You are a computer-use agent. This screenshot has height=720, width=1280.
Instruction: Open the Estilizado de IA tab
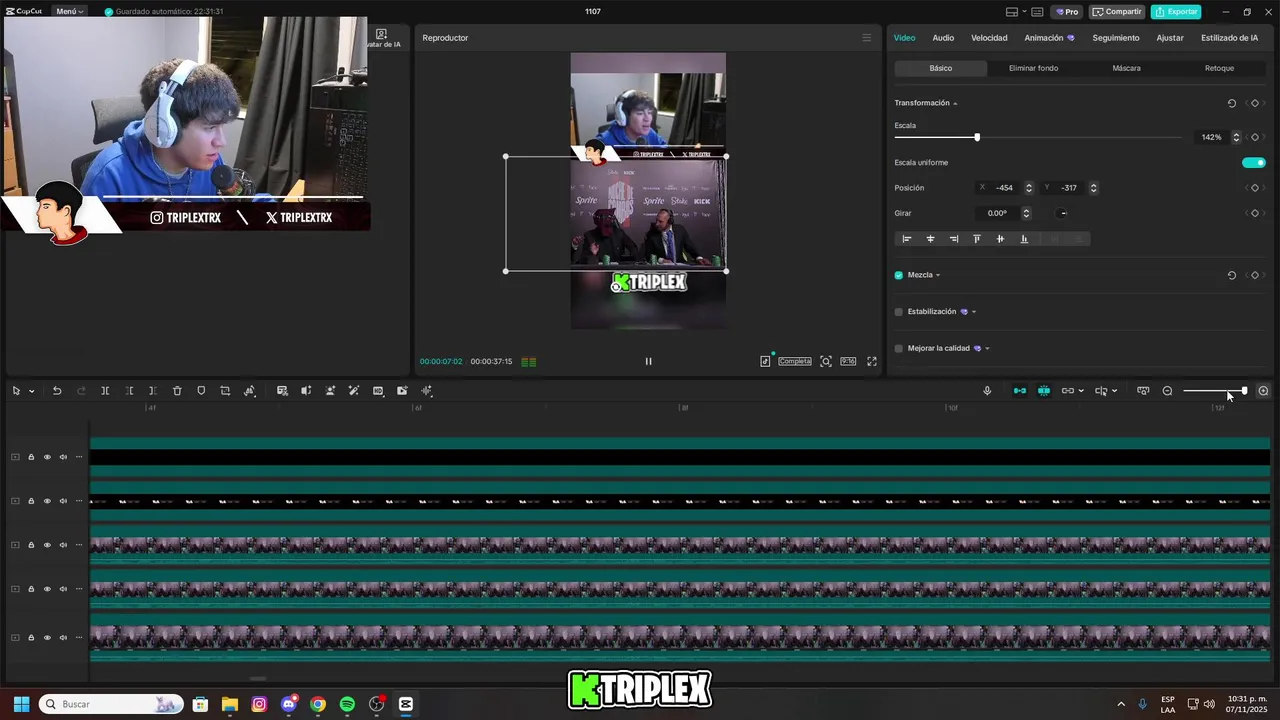[x=1229, y=38]
